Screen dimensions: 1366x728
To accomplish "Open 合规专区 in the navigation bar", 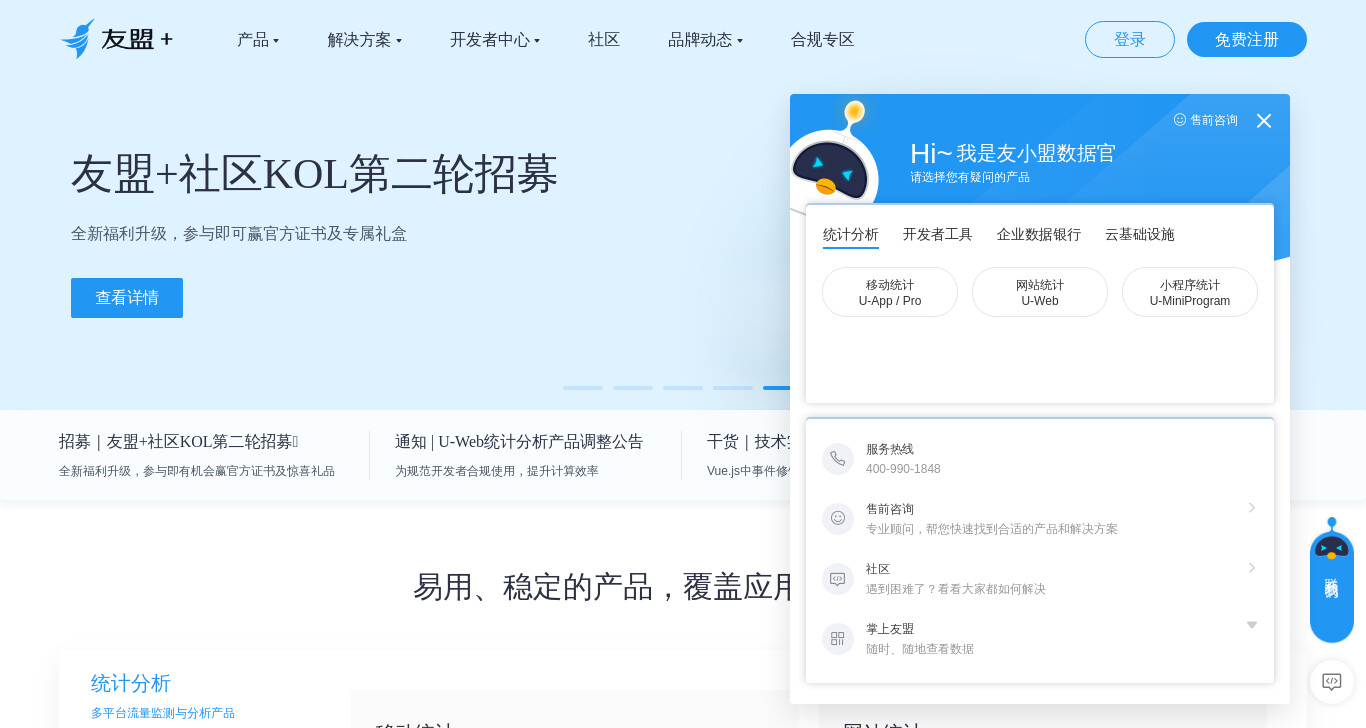I will (823, 40).
